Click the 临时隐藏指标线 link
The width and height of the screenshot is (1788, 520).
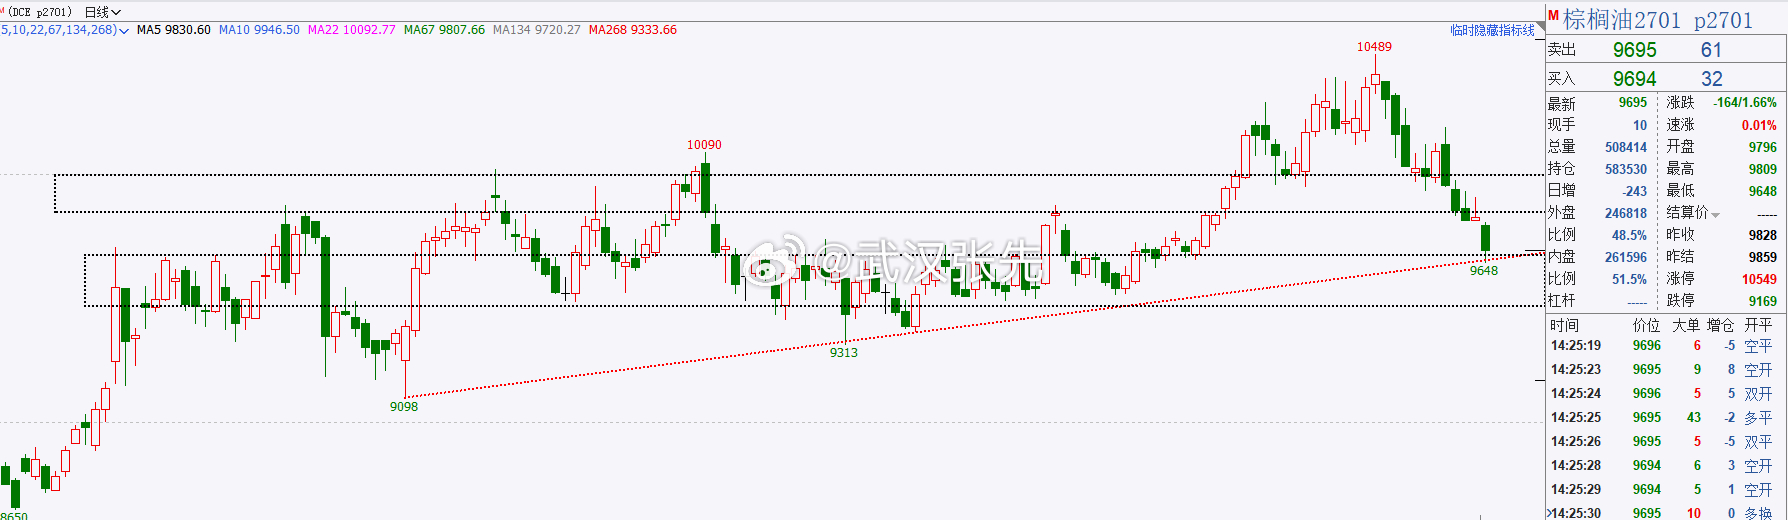click(1492, 31)
